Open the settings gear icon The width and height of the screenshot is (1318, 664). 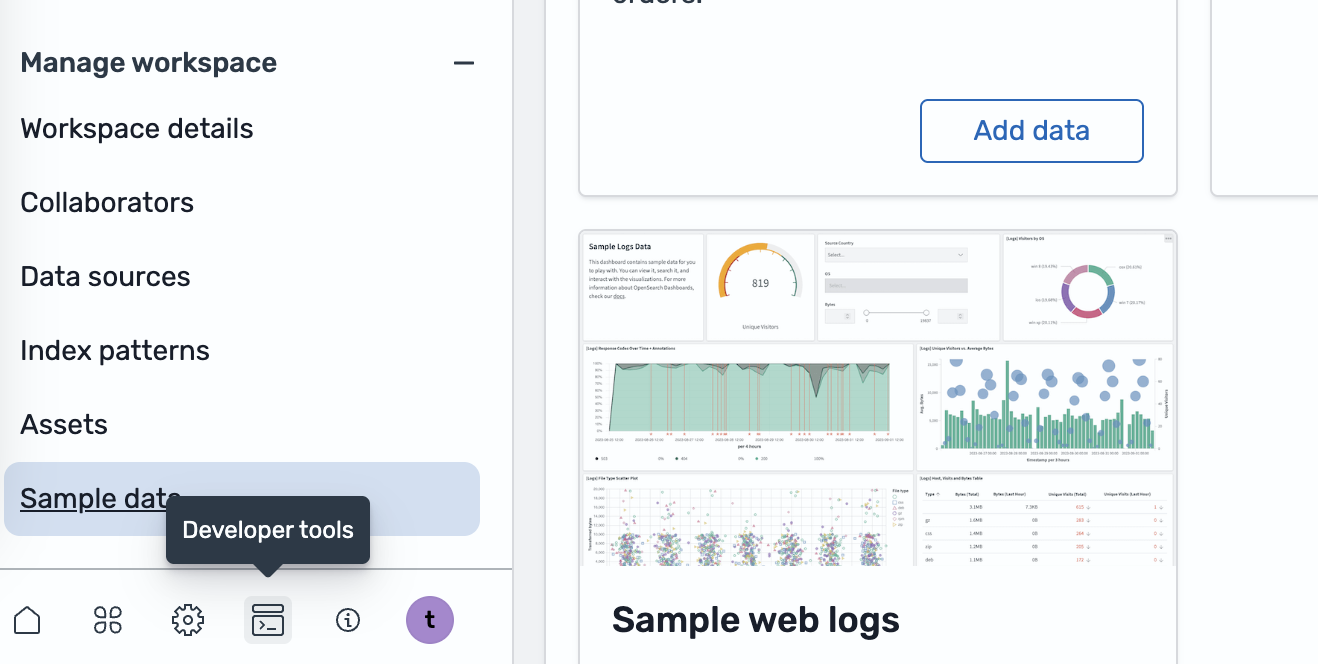(x=187, y=620)
